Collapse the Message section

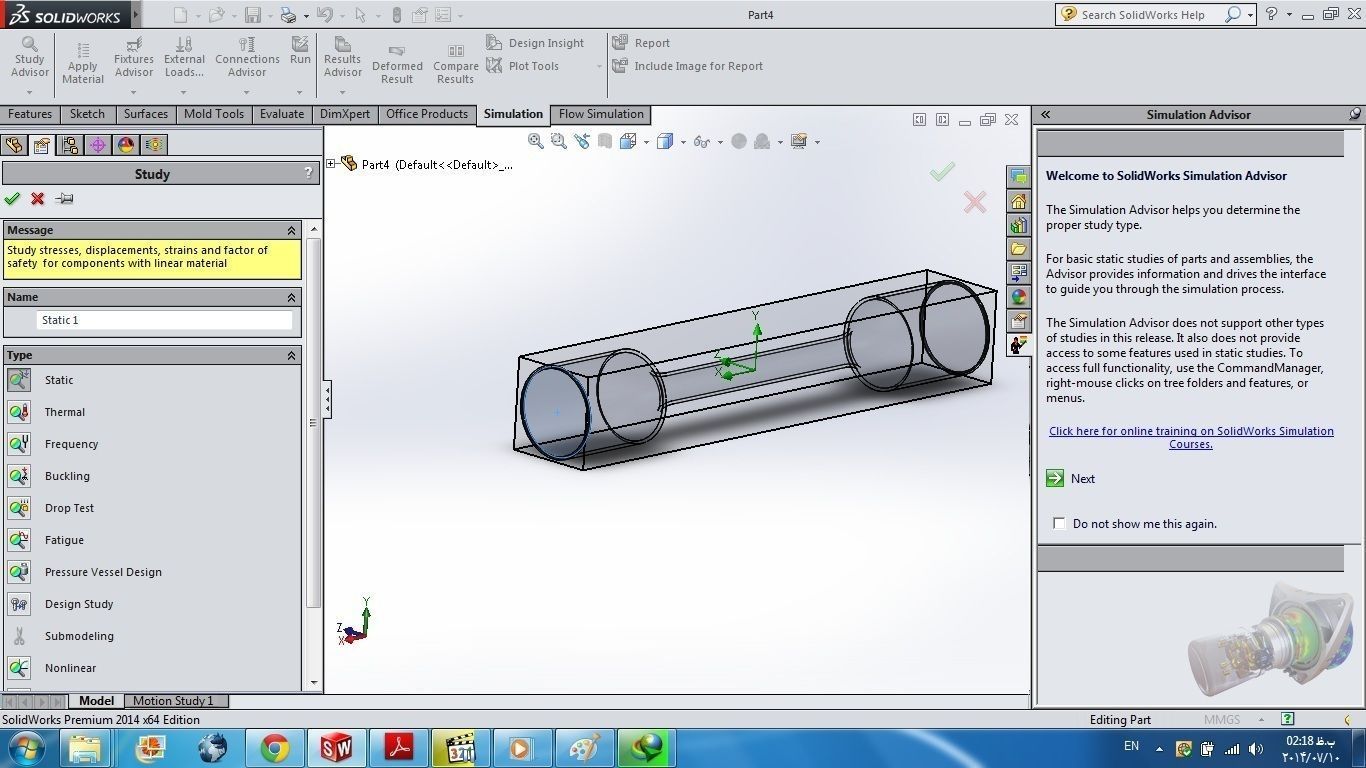pos(291,229)
